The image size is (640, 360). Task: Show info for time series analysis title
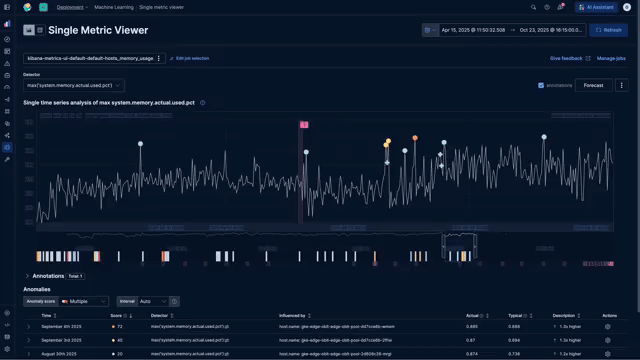(x=202, y=103)
